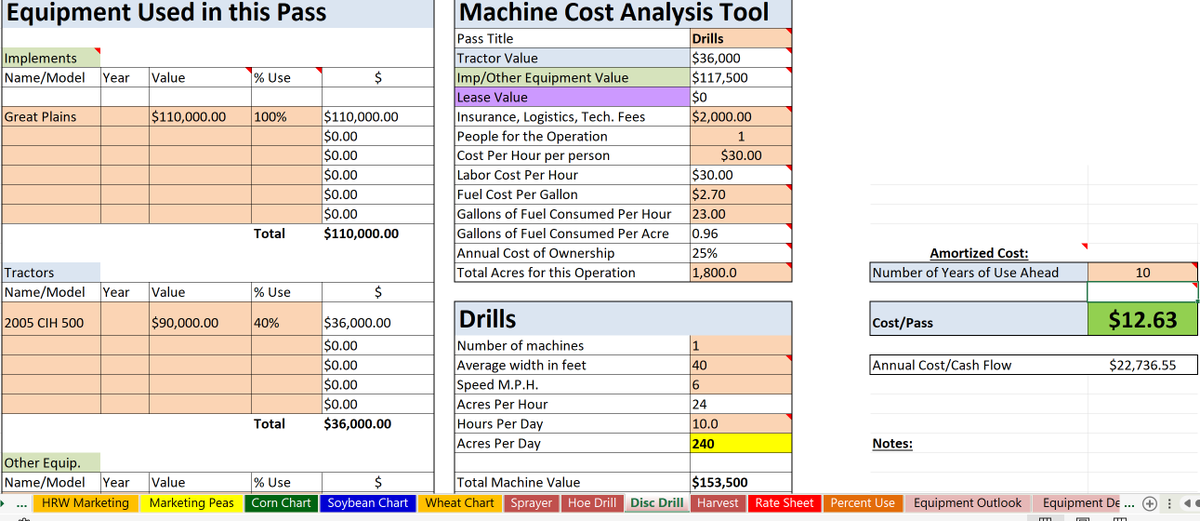Select the 100% use cell for Great Plains
1200x521 pixels.
coord(285,117)
